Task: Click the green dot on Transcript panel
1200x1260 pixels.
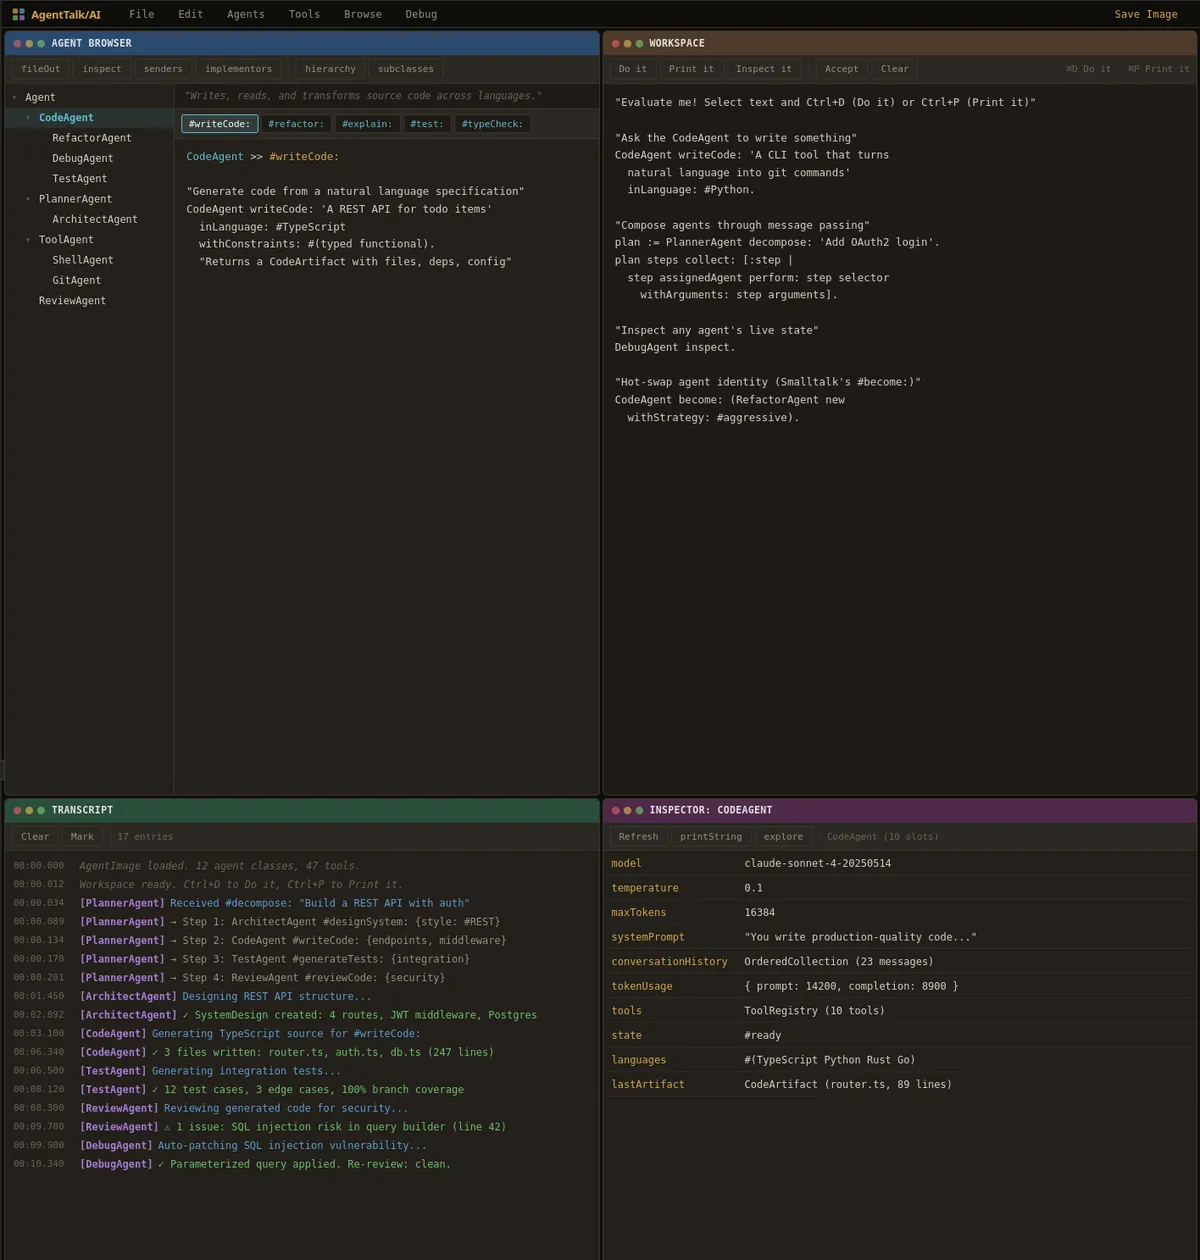Action: pyautogui.click(x=41, y=810)
